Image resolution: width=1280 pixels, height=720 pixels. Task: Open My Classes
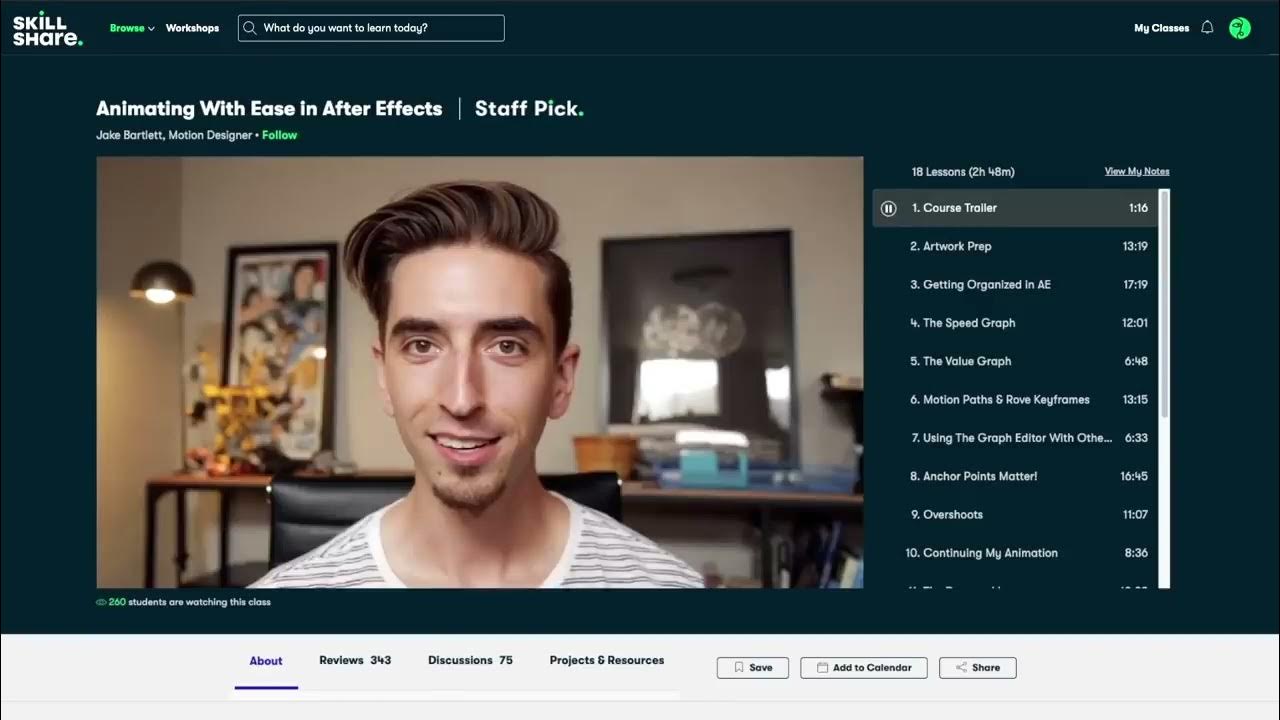pyautogui.click(x=1161, y=28)
